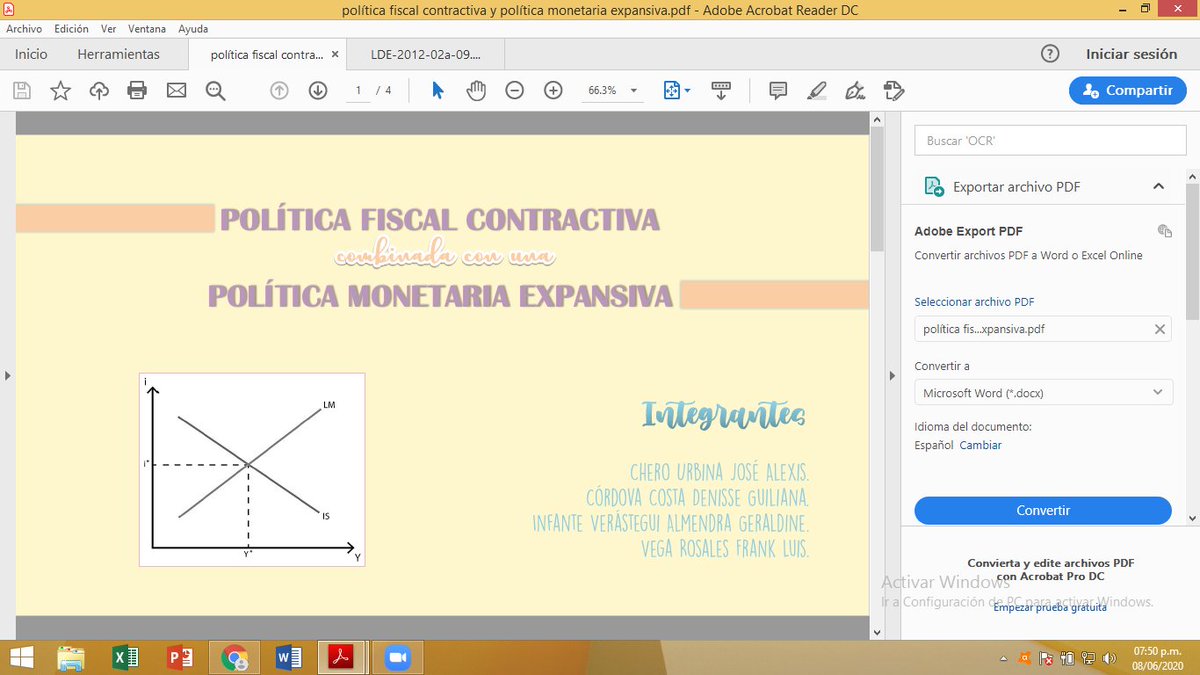
Task: Send file by email envelope icon
Action: click(177, 90)
